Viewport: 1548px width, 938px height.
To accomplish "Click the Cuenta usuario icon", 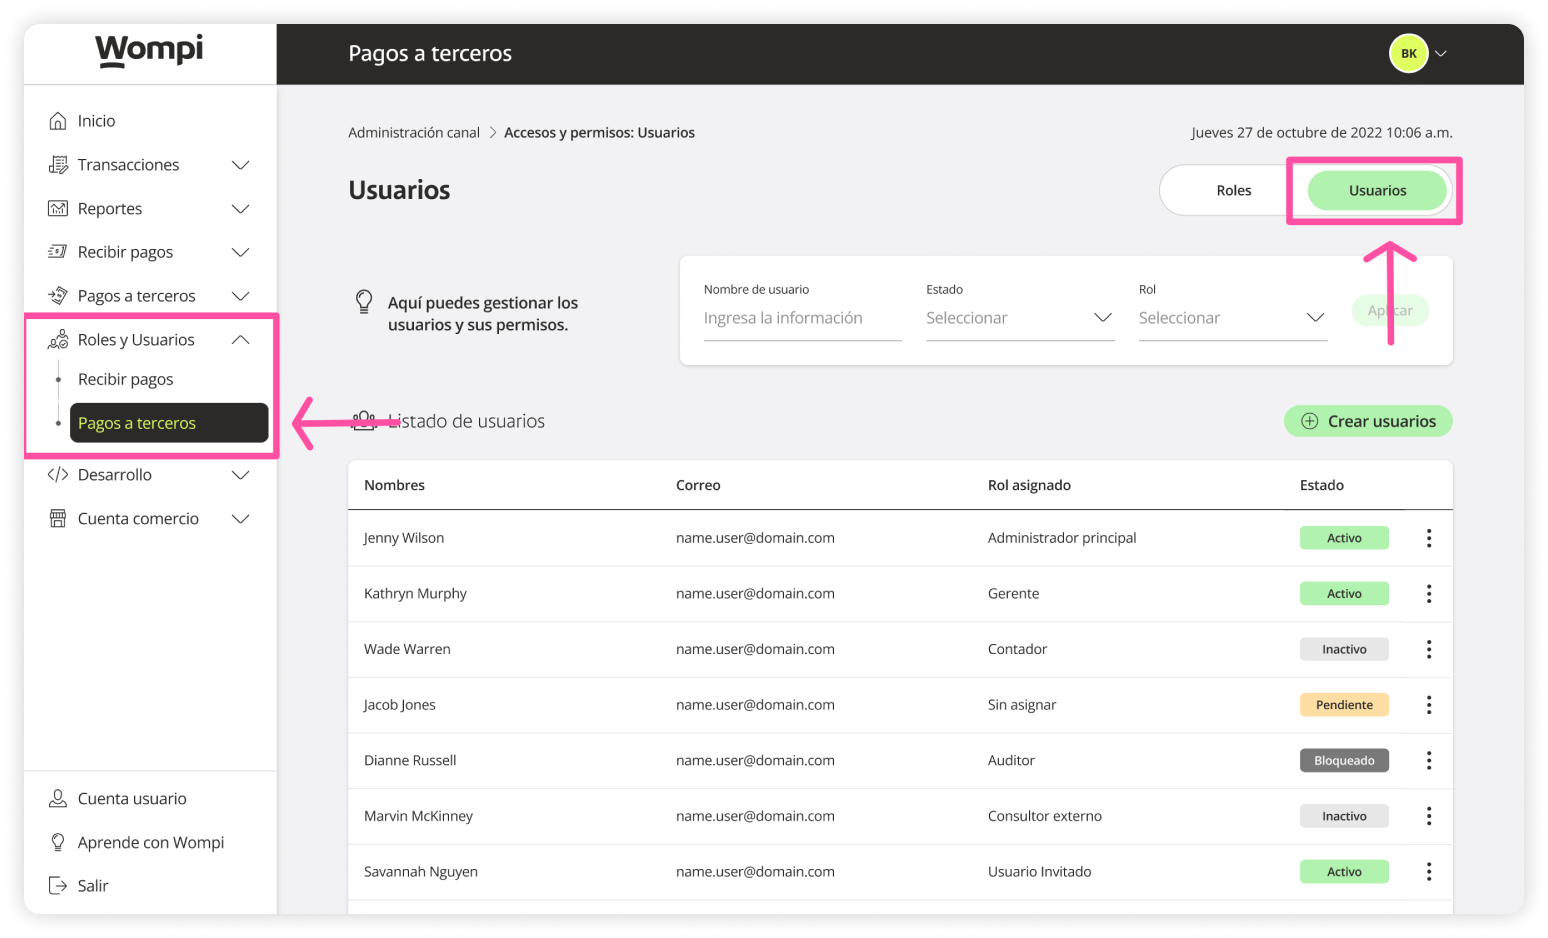I will coord(59,798).
